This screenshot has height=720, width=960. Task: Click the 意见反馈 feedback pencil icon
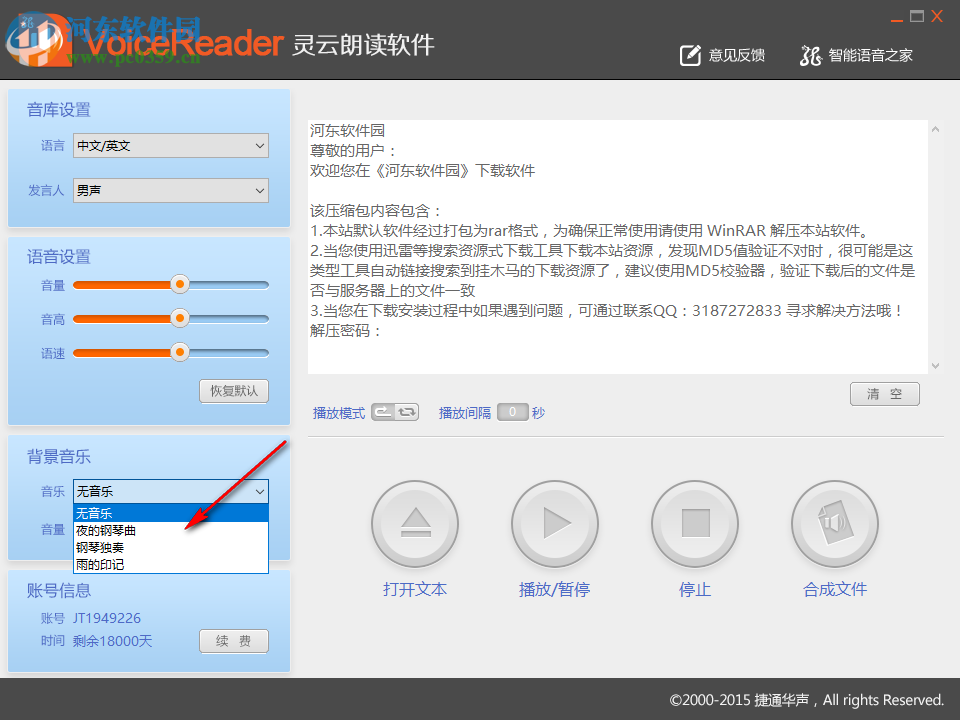coord(689,55)
